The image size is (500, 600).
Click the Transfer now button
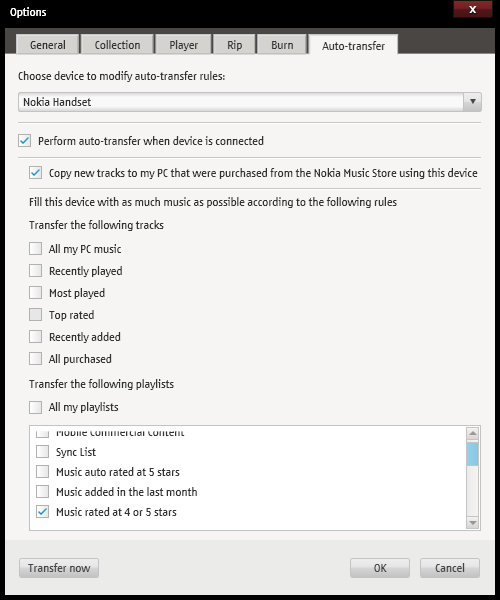pos(59,568)
